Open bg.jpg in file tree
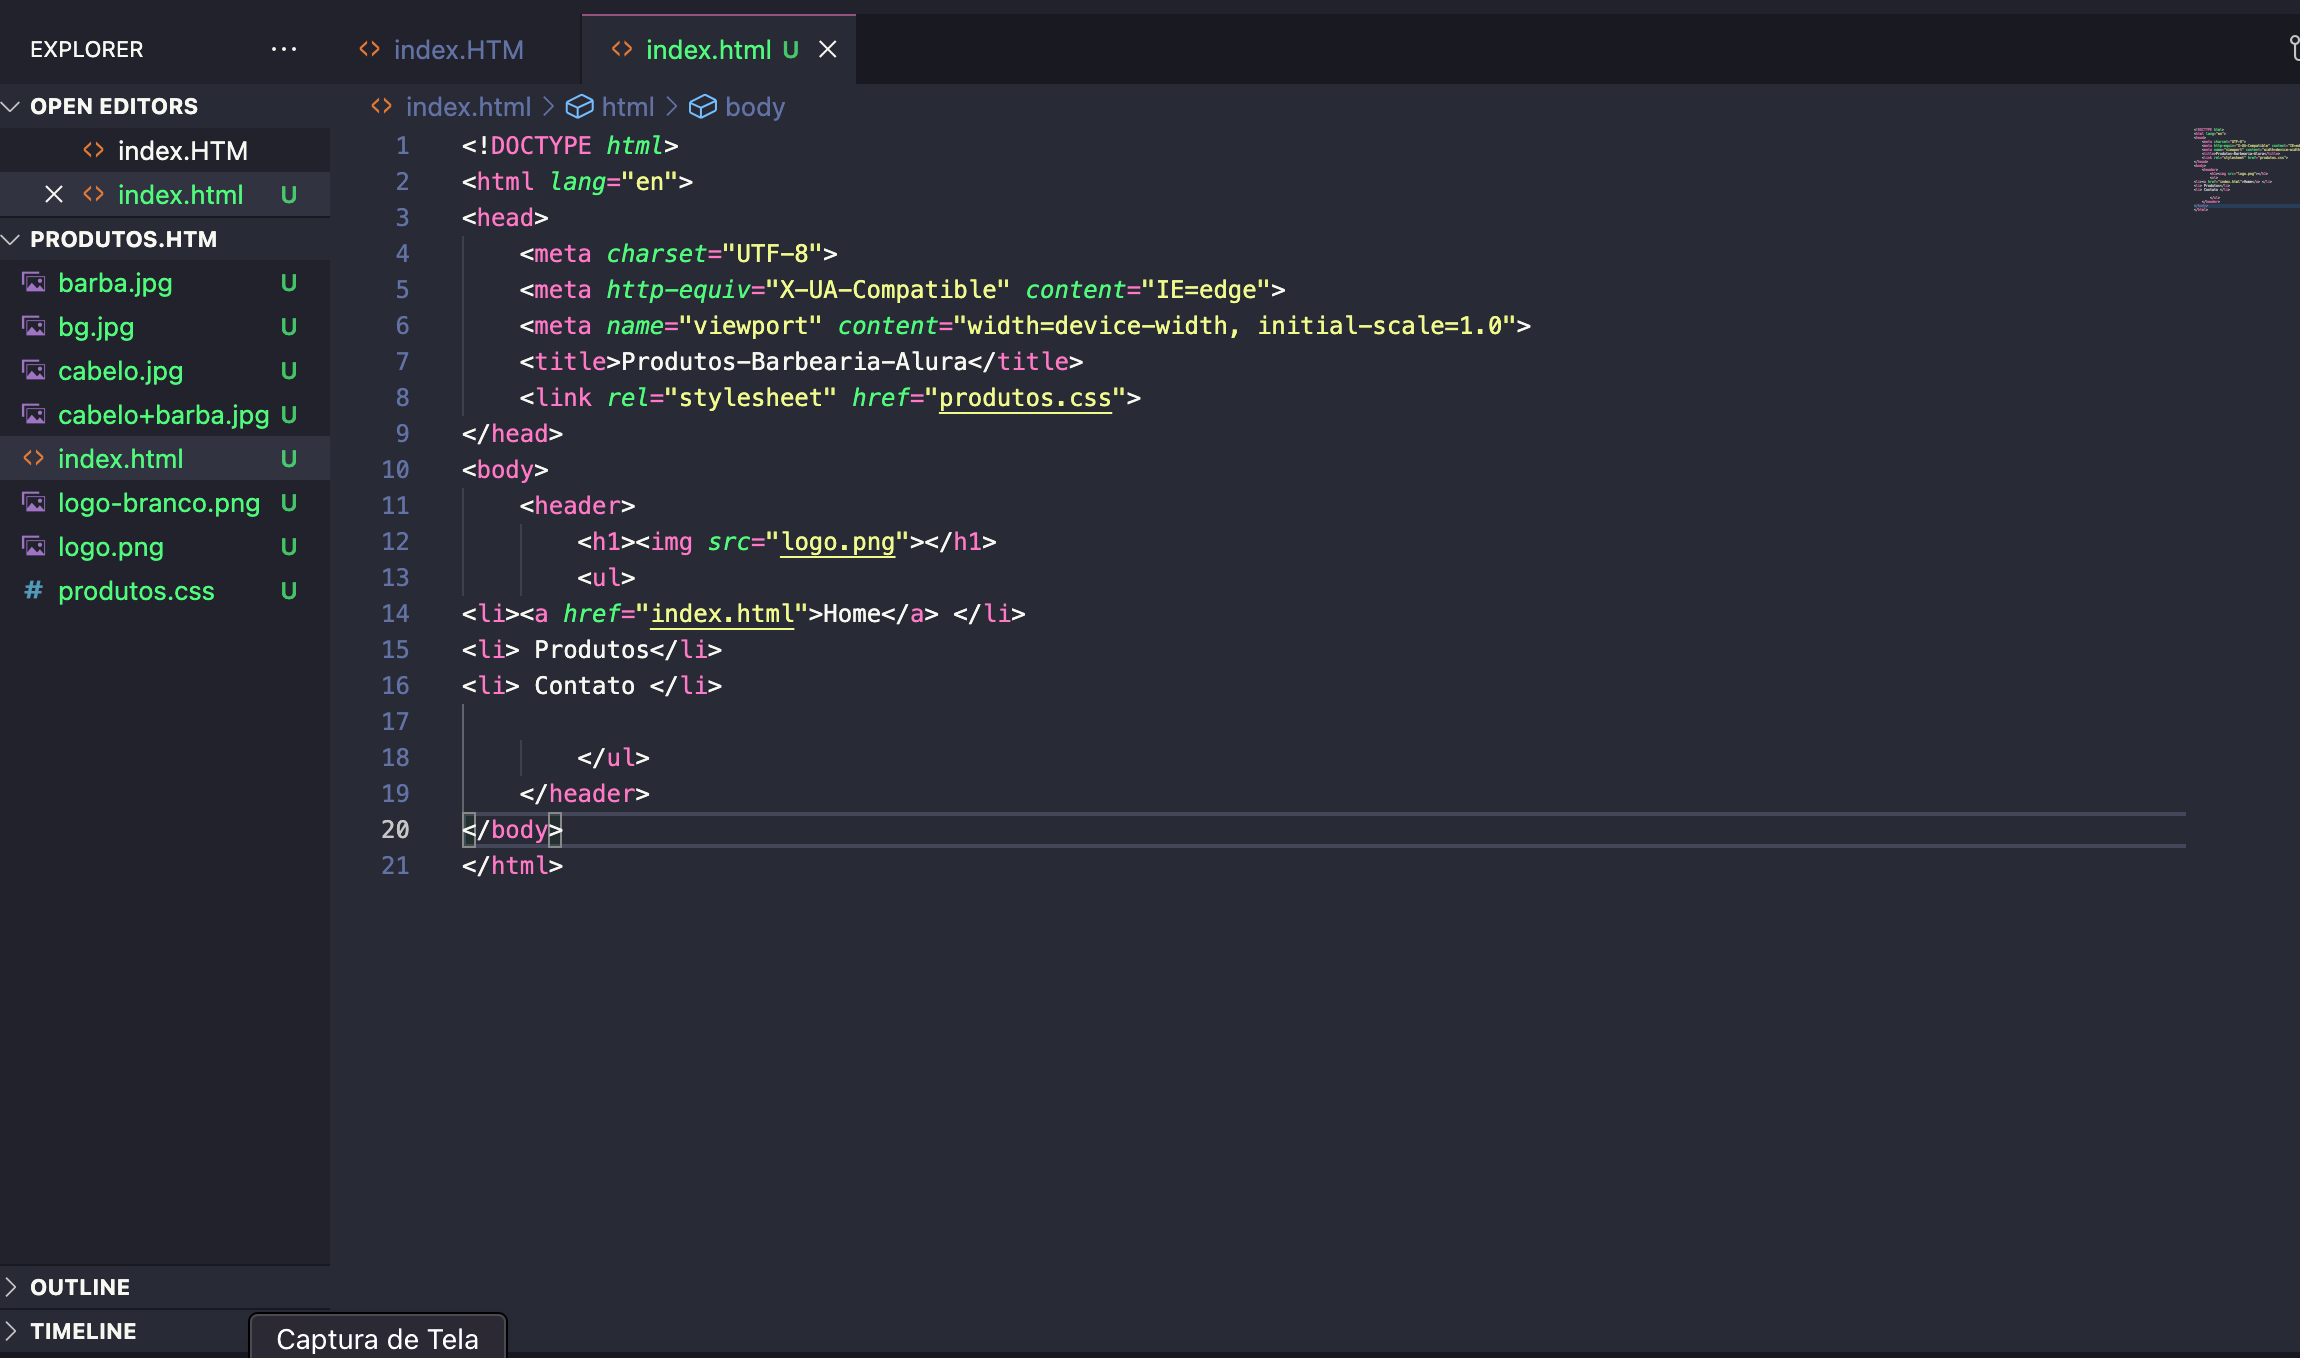Viewport: 2300px width, 1358px height. point(165,327)
